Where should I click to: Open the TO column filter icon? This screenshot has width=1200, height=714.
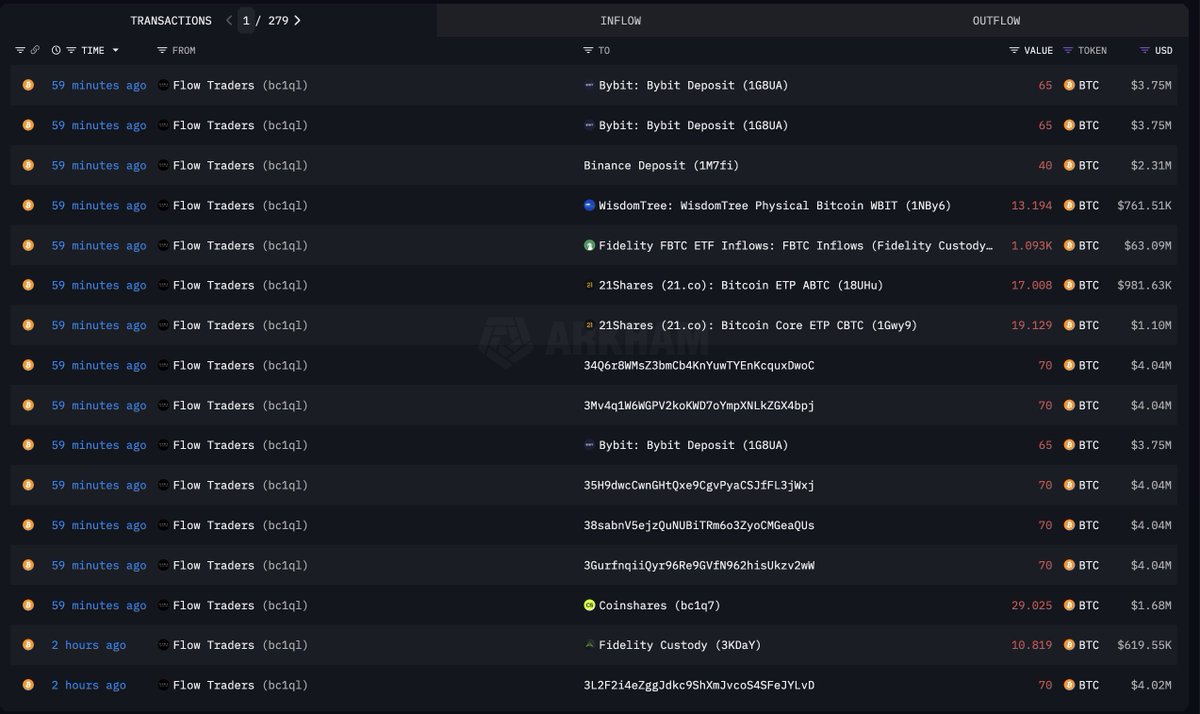(589, 50)
